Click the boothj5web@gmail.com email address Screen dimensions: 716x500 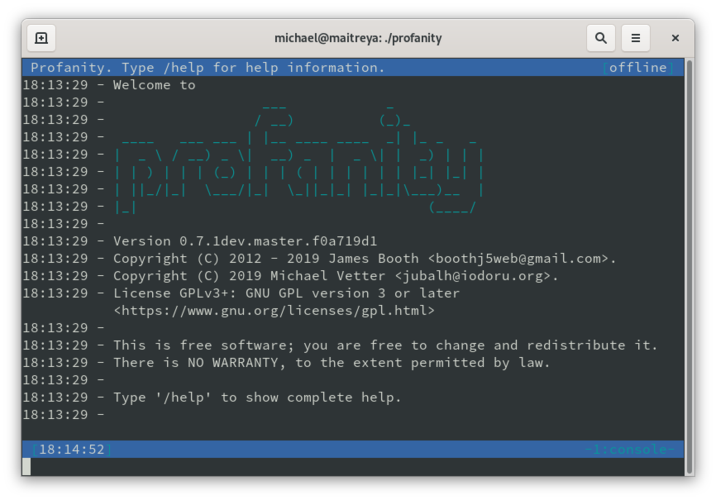[x=518, y=258]
